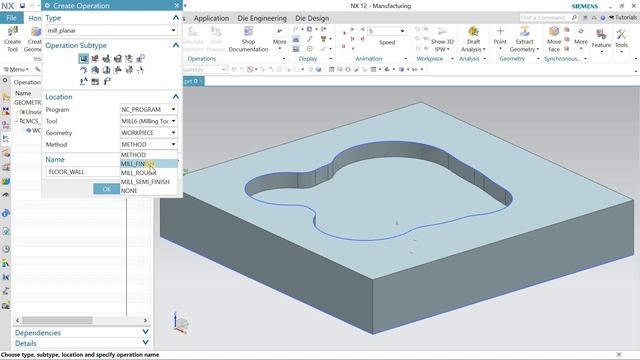
Task: Select MILL_ROUGH in the dropdown list
Action: coord(149,173)
